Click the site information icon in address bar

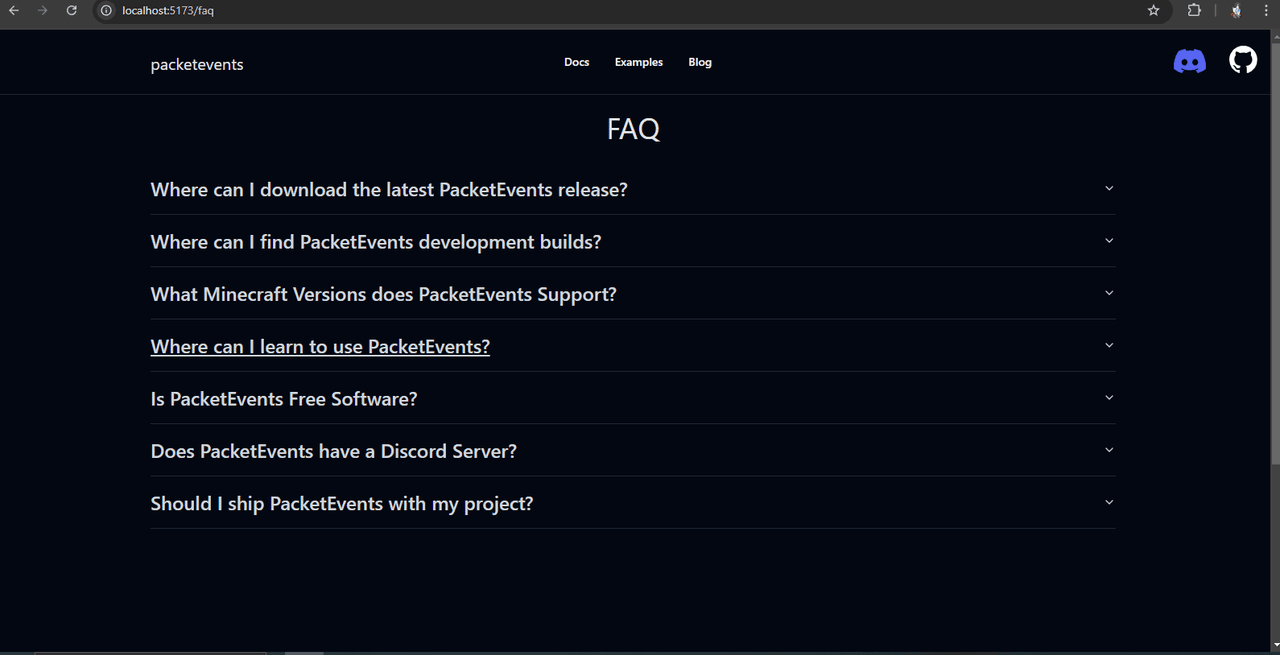(106, 11)
